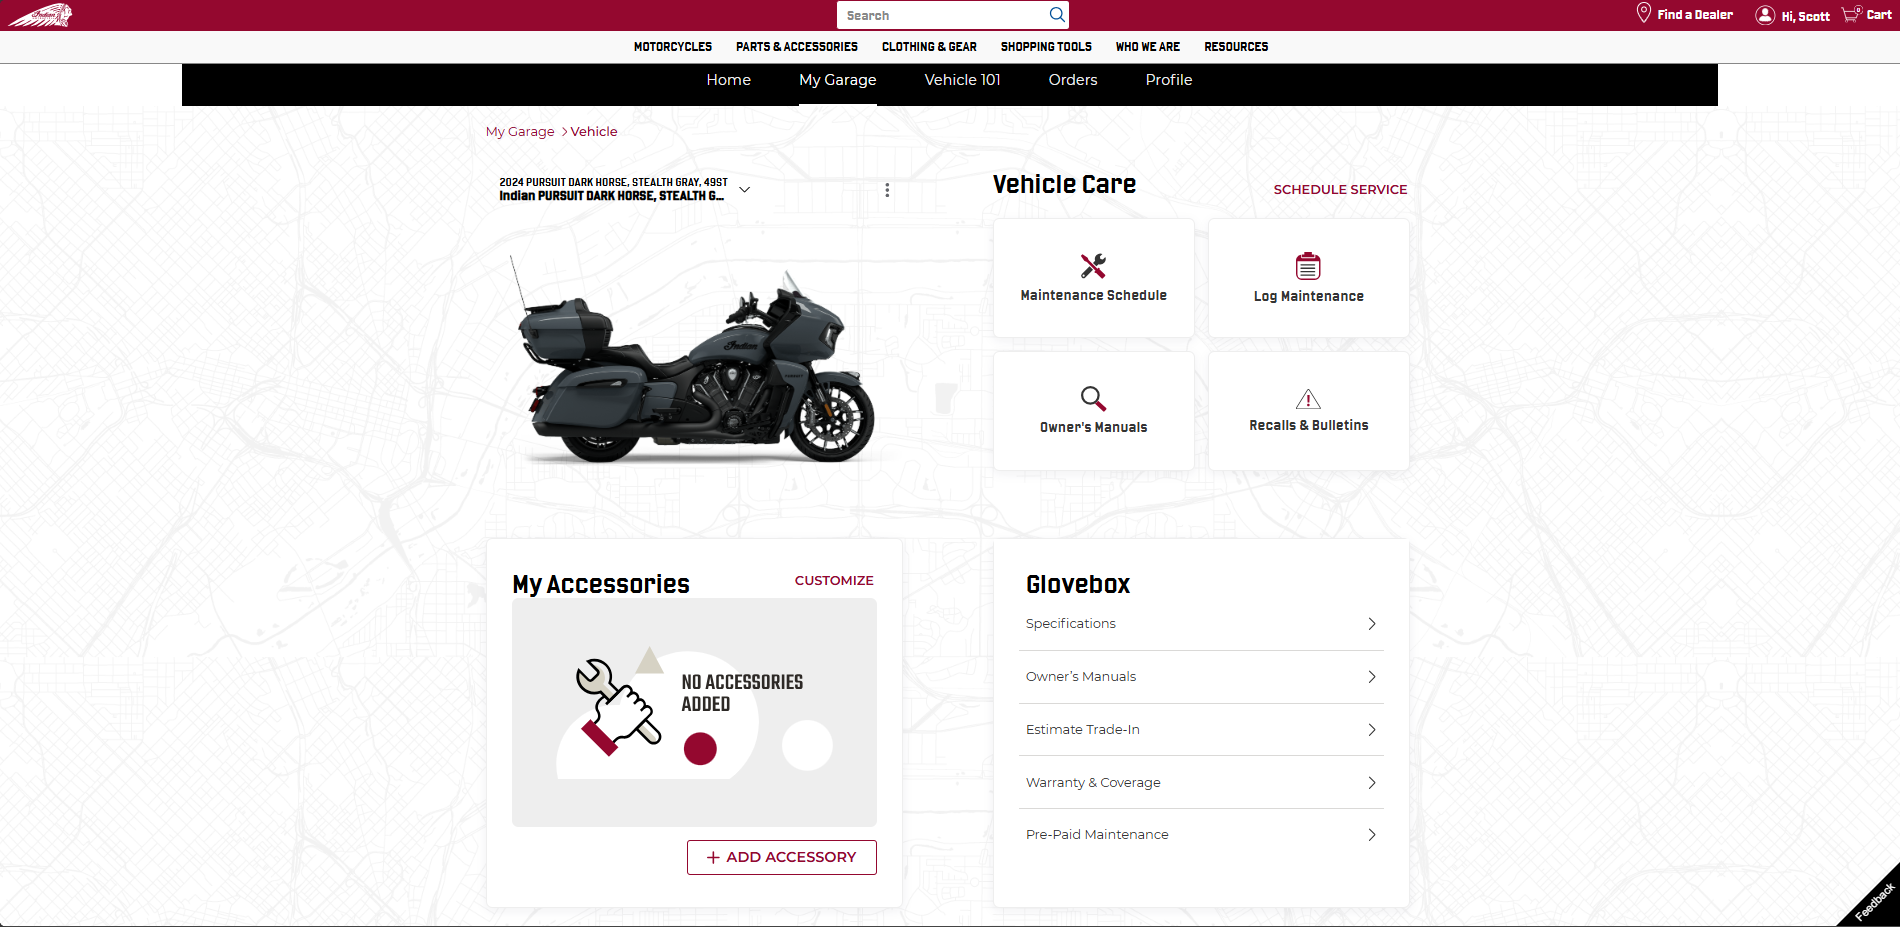Open Recalls & Bulletins warning icon

pos(1308,399)
